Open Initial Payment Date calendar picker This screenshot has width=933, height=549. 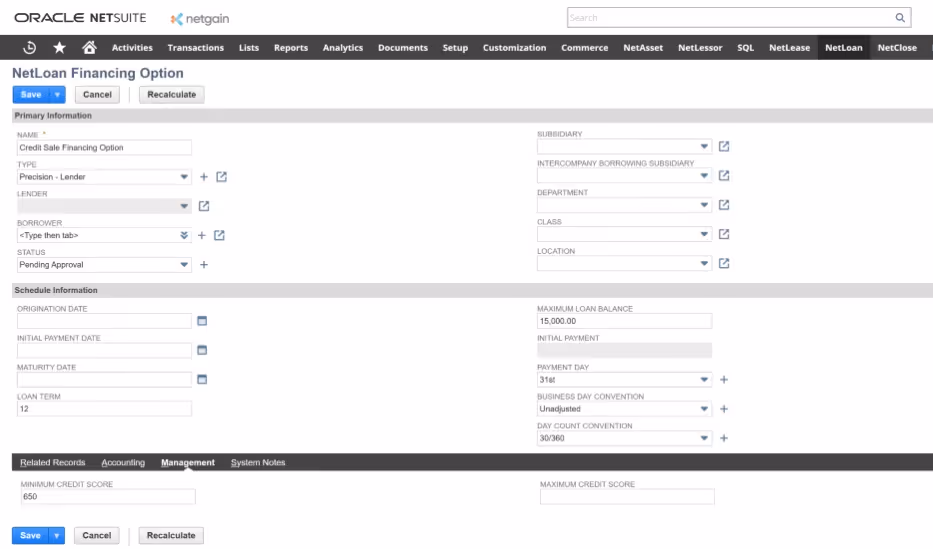coord(202,350)
